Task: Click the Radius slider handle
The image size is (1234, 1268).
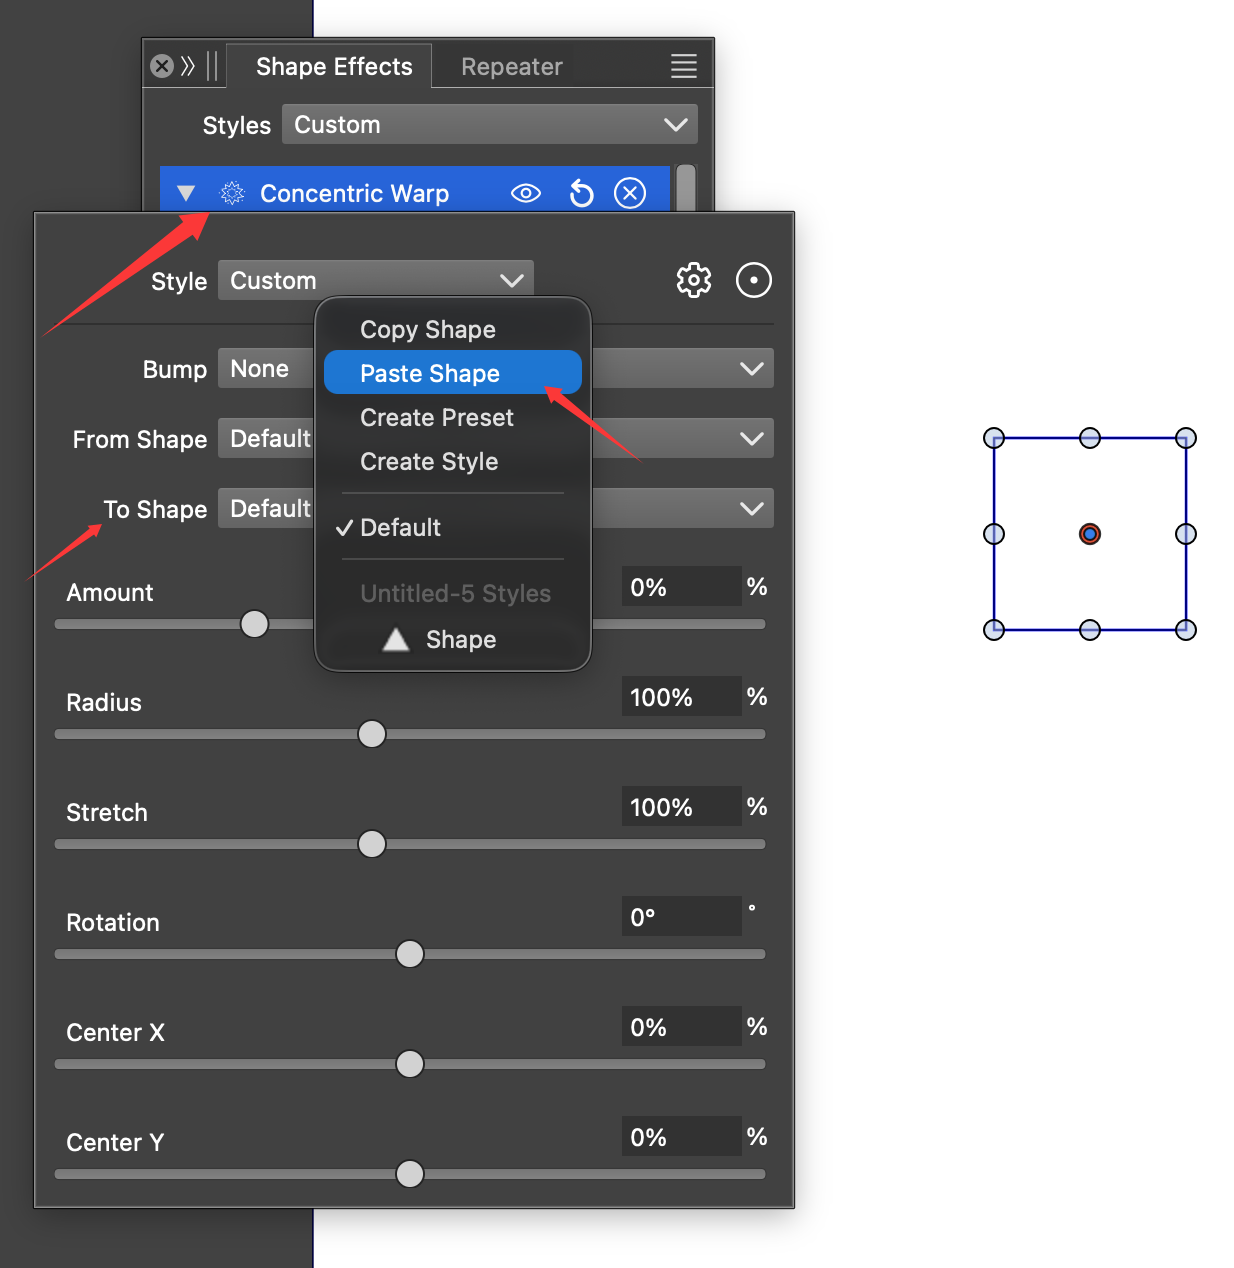Action: pos(372,734)
